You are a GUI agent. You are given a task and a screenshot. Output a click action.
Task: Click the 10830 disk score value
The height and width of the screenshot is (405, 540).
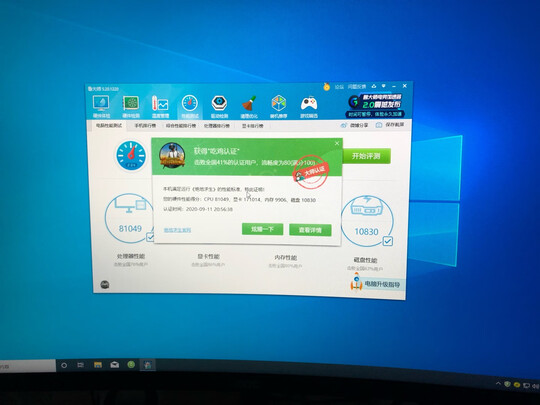[x=366, y=232]
